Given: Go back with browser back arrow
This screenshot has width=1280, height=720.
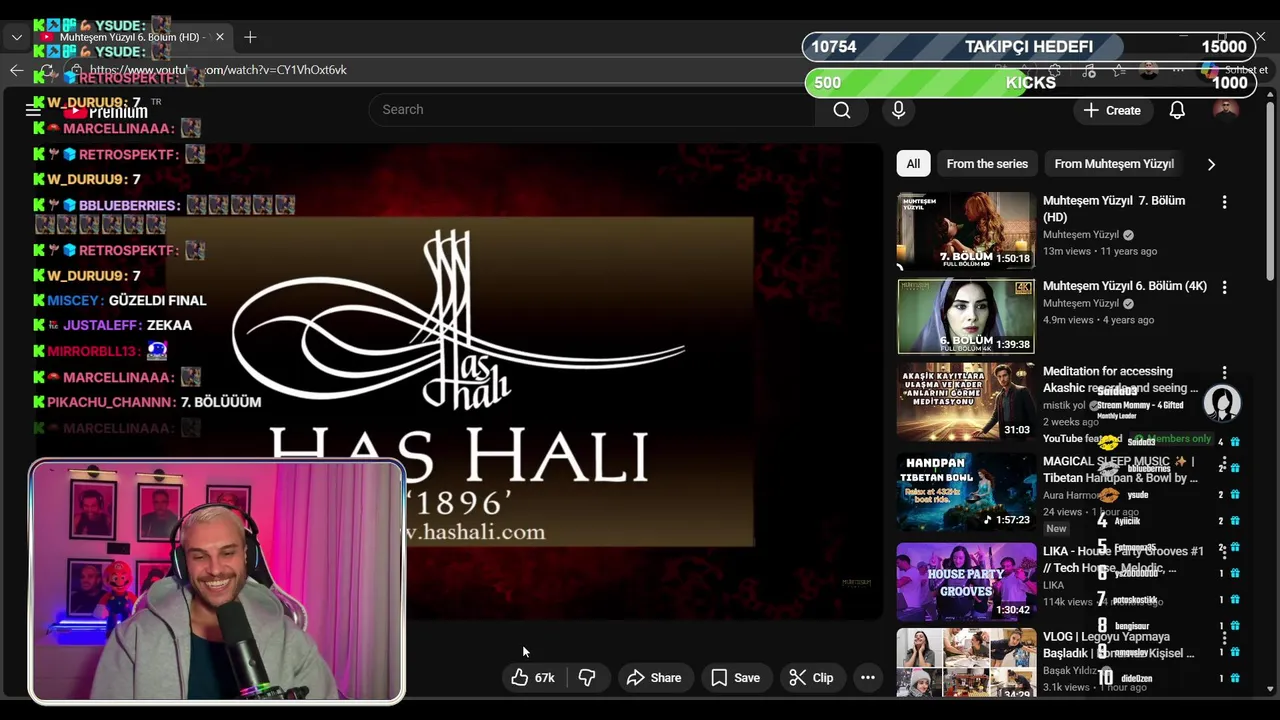Looking at the screenshot, I should point(16,70).
